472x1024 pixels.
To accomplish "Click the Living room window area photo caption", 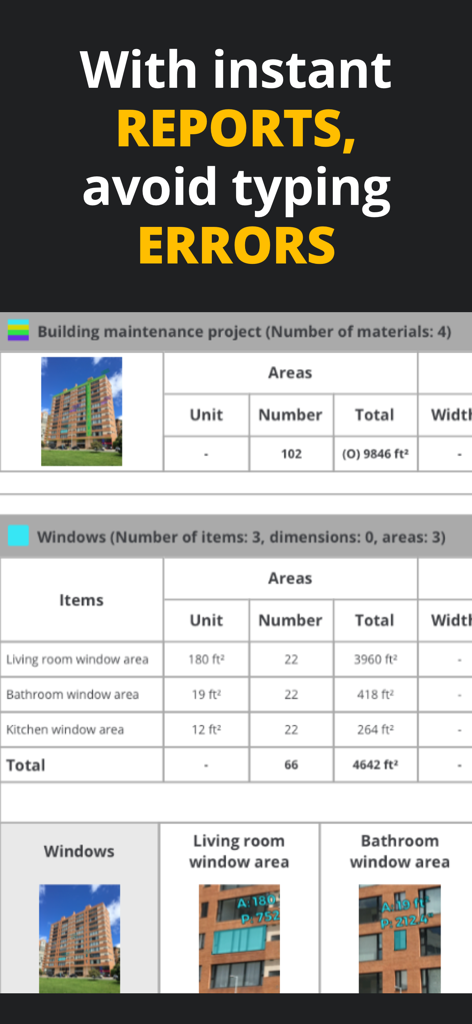I will click(239, 851).
